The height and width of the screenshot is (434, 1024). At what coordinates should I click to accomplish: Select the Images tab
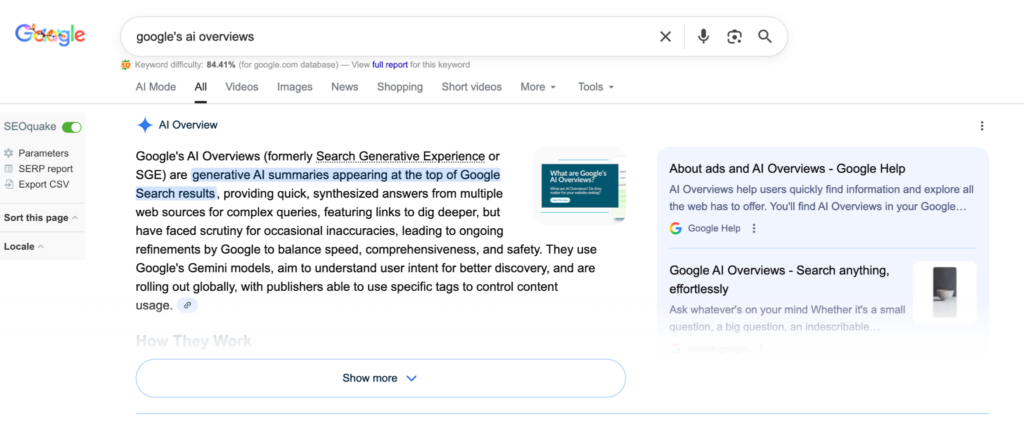tap(295, 87)
